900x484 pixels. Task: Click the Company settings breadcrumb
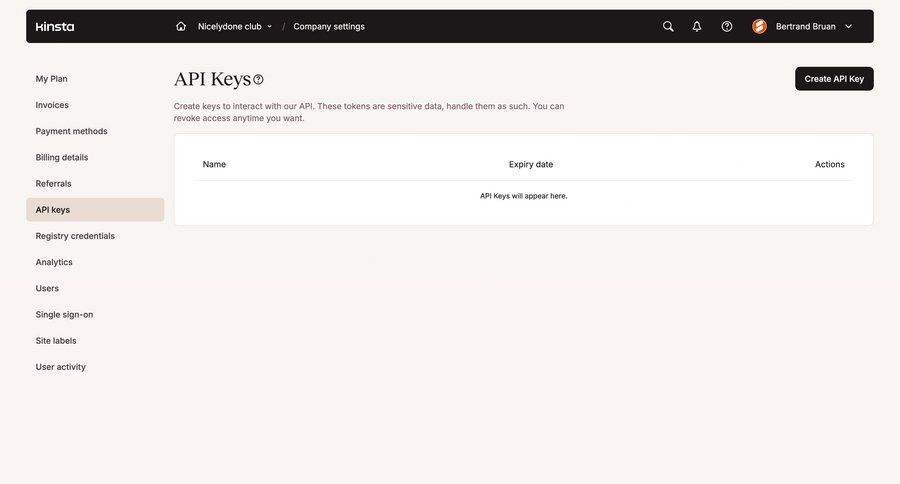tap(329, 26)
